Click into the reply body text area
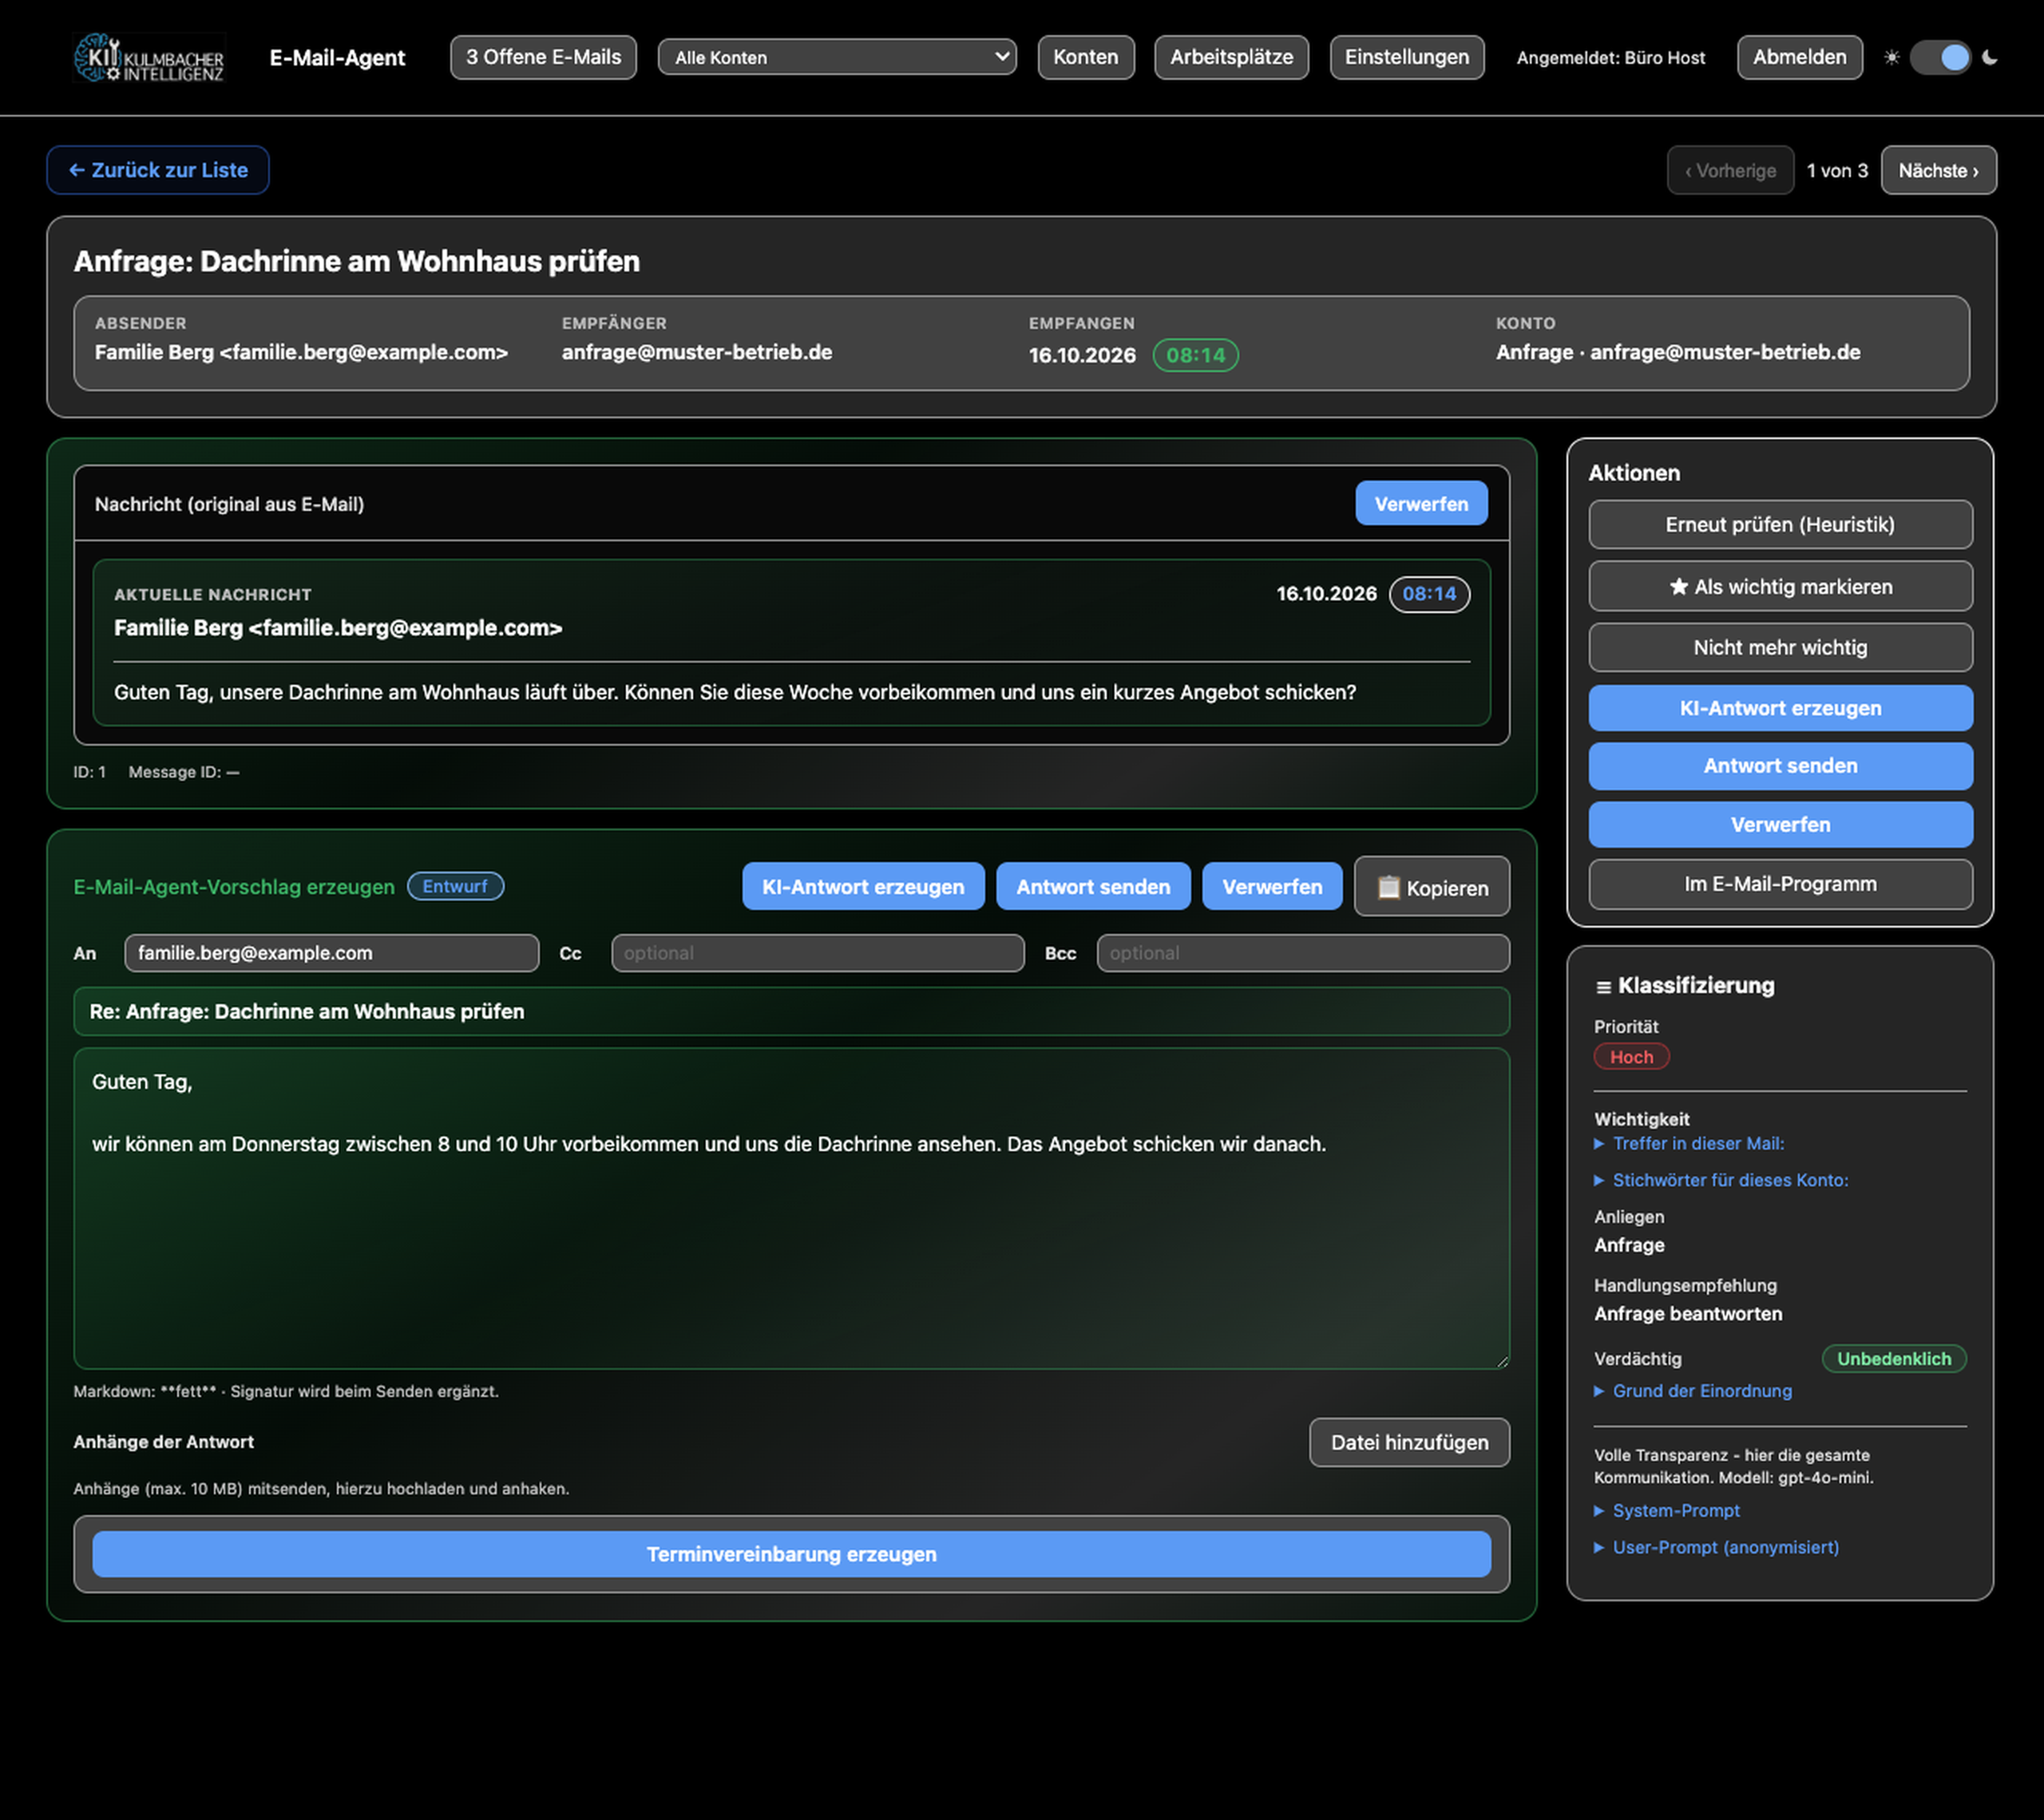The width and height of the screenshot is (2044, 1820). (x=791, y=1208)
